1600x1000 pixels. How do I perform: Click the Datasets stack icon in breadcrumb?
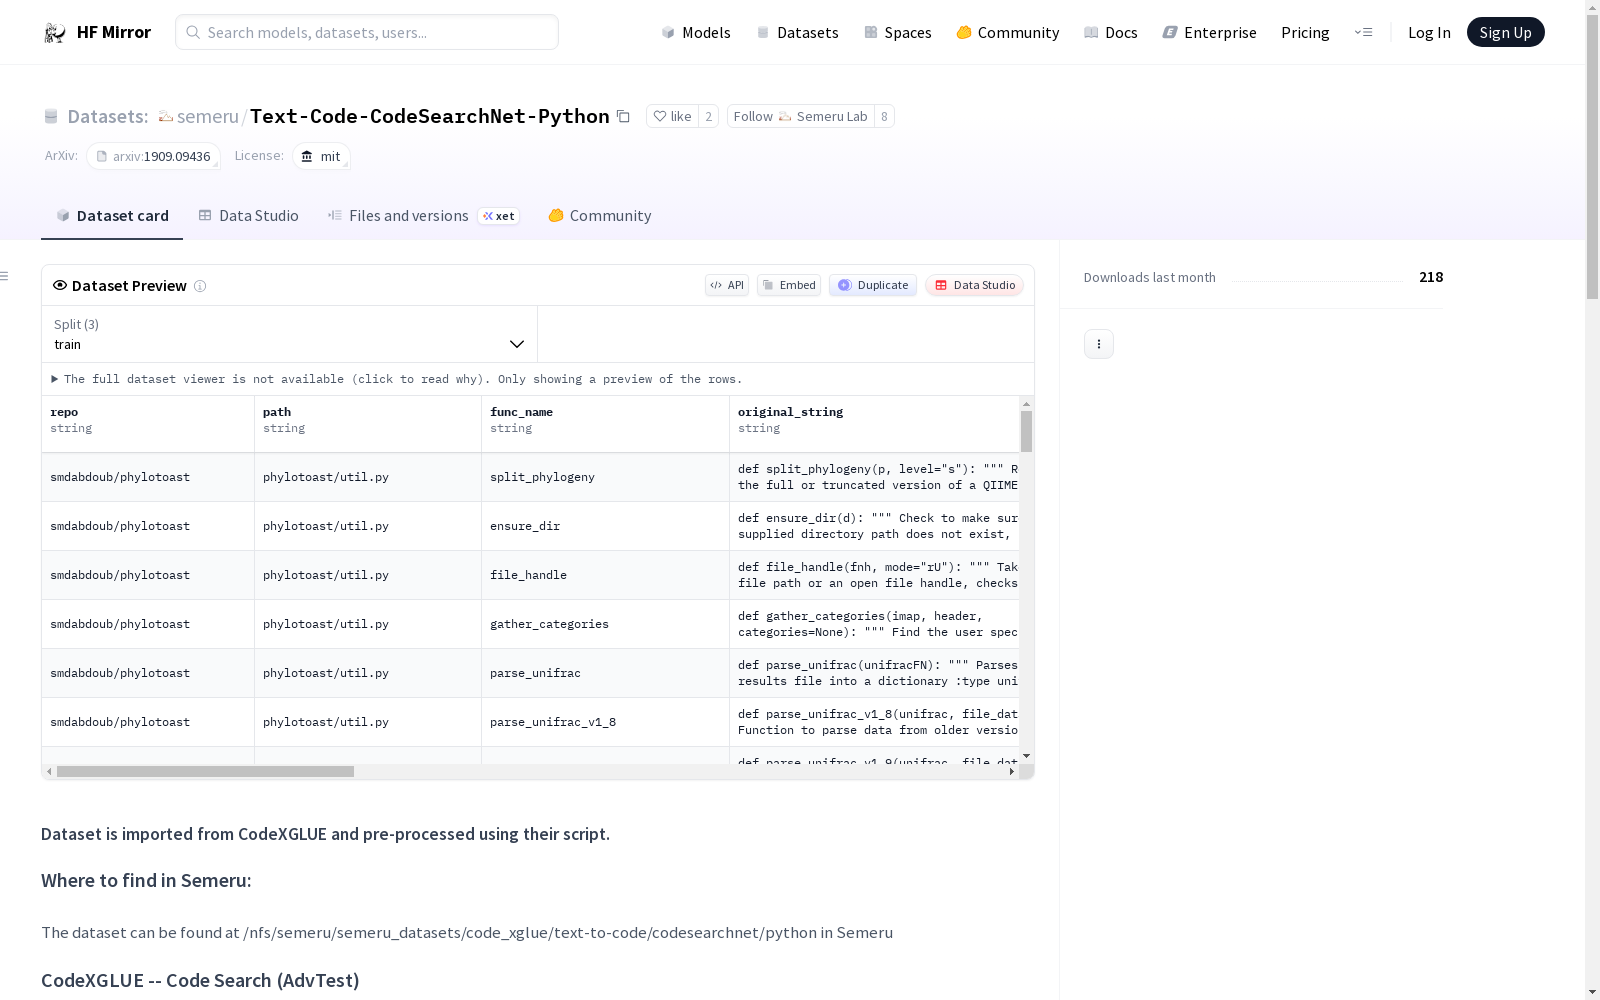tap(51, 116)
